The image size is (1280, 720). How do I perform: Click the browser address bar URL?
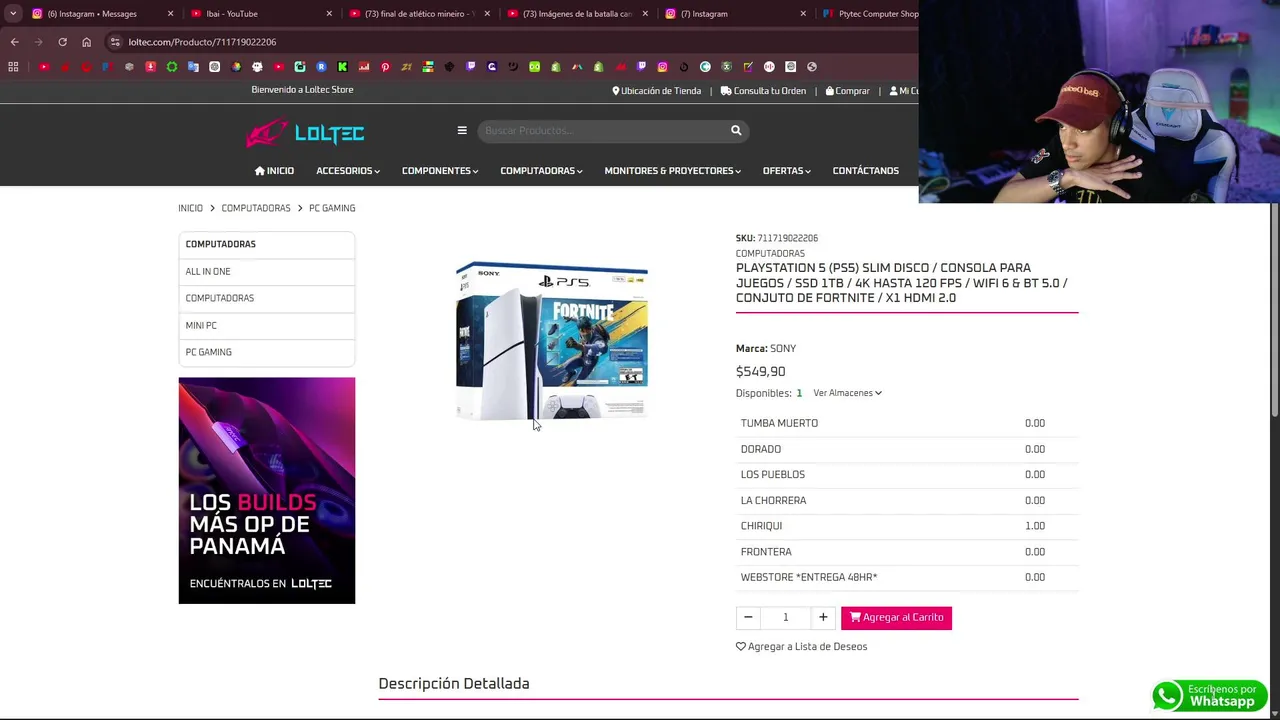202,42
